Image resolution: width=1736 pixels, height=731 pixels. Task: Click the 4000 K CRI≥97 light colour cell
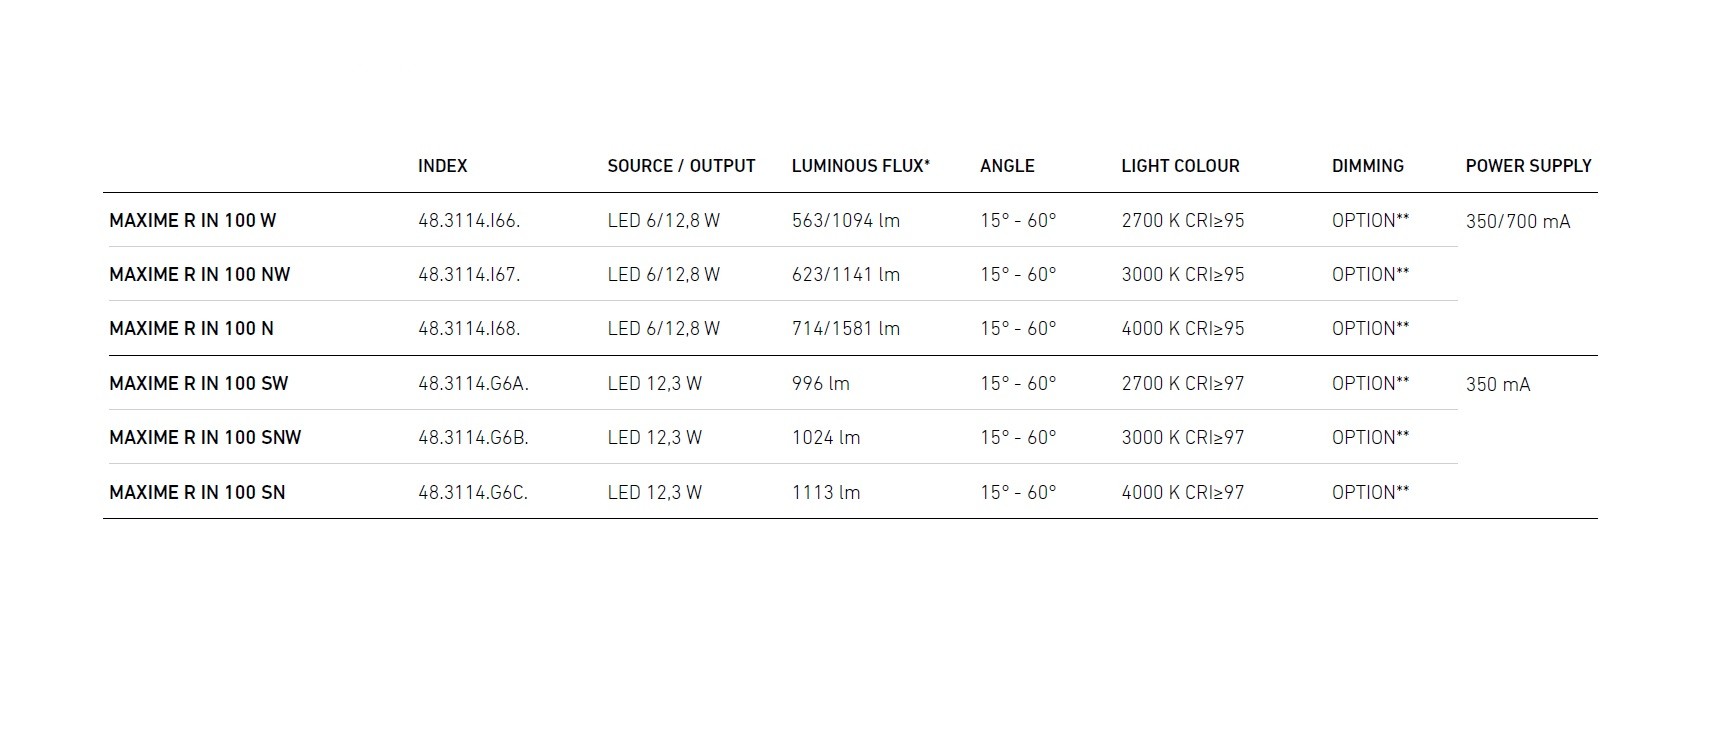pos(1182,493)
